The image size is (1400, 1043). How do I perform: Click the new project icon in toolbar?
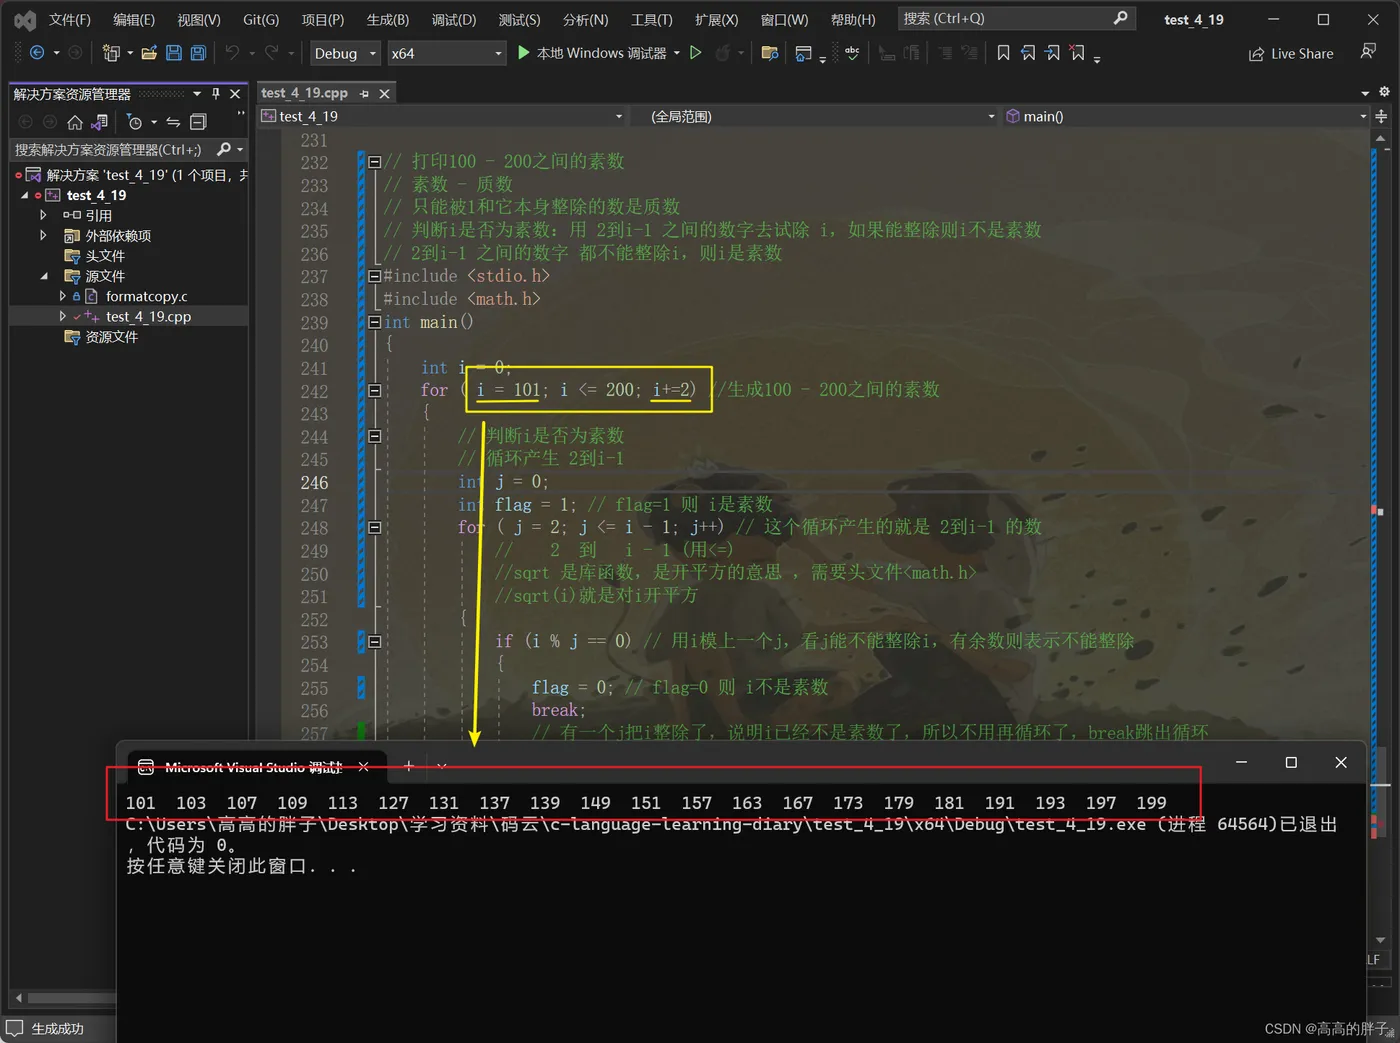pos(111,53)
